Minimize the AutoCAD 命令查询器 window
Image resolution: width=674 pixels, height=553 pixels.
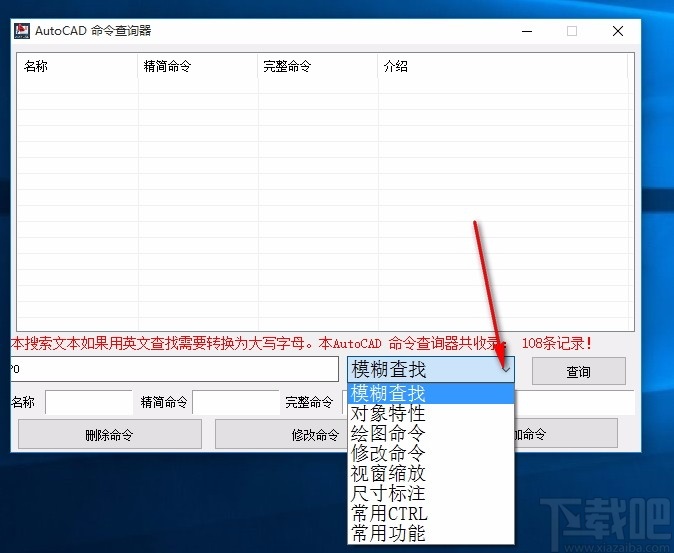click(x=527, y=31)
